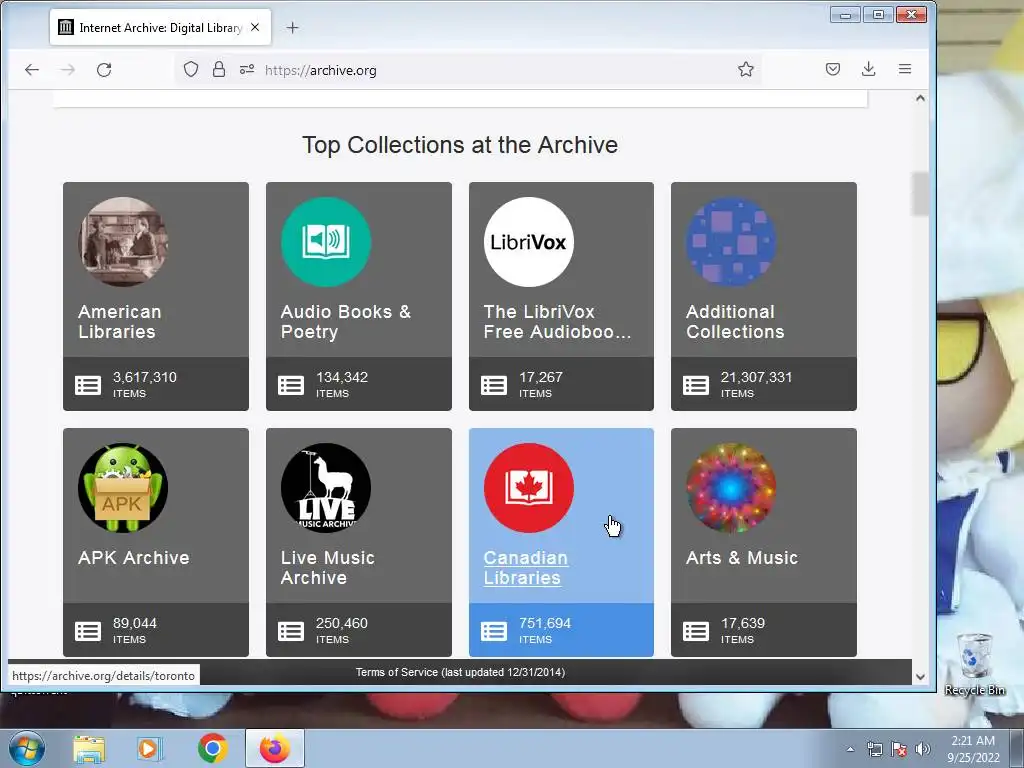1024x768 pixels.
Task: Click list icon beside 250,460 items
Action: pos(291,632)
